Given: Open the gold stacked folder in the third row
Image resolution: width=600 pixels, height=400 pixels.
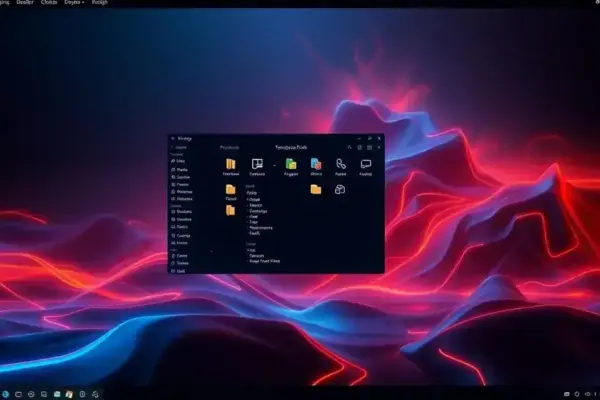Looking at the screenshot, I should [230, 210].
